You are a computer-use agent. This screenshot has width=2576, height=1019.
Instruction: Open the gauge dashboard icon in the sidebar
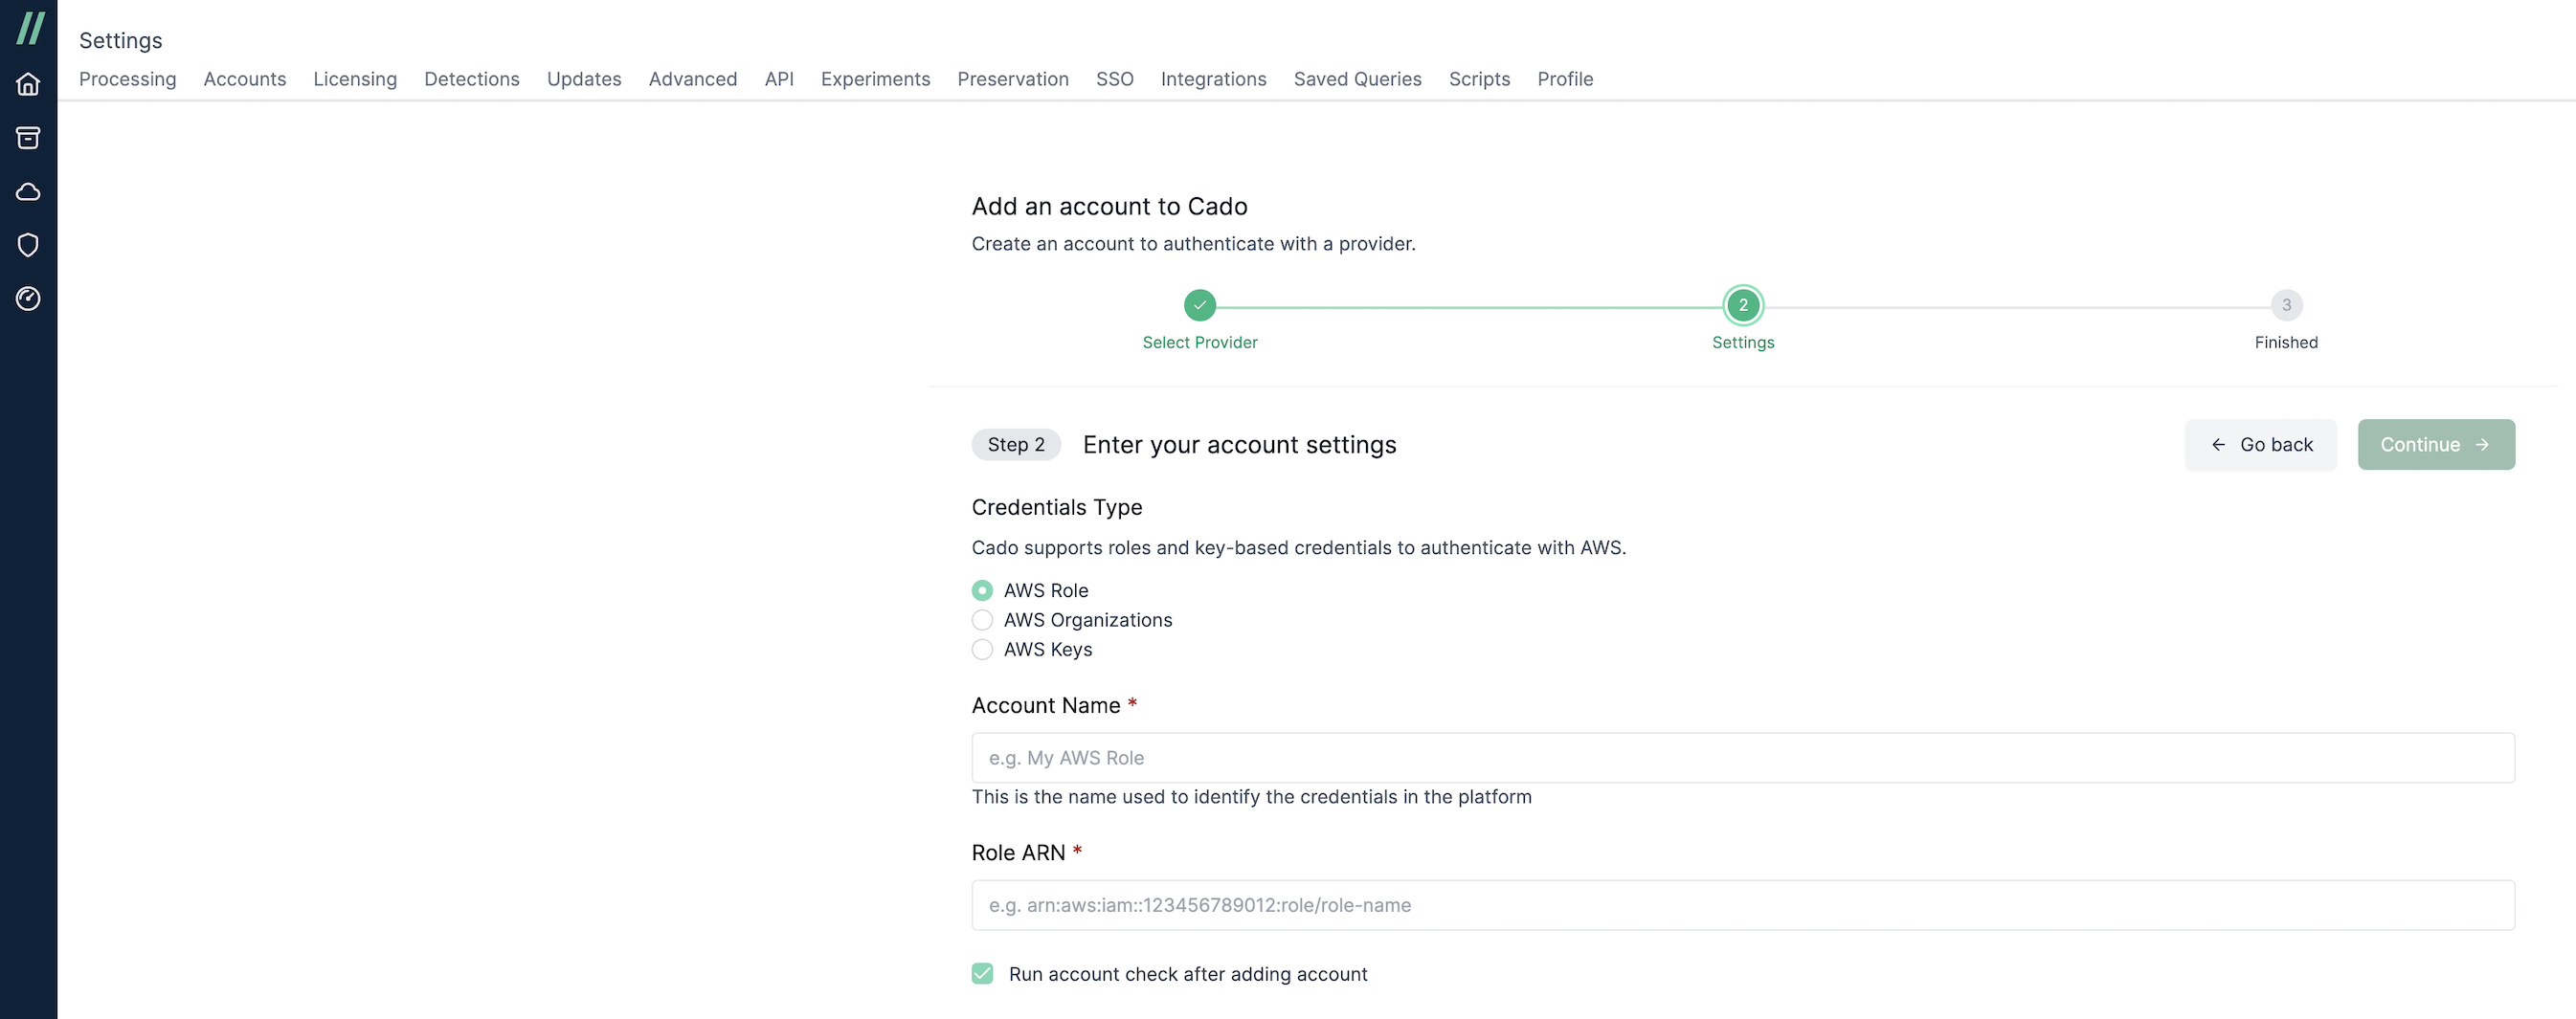[x=28, y=298]
